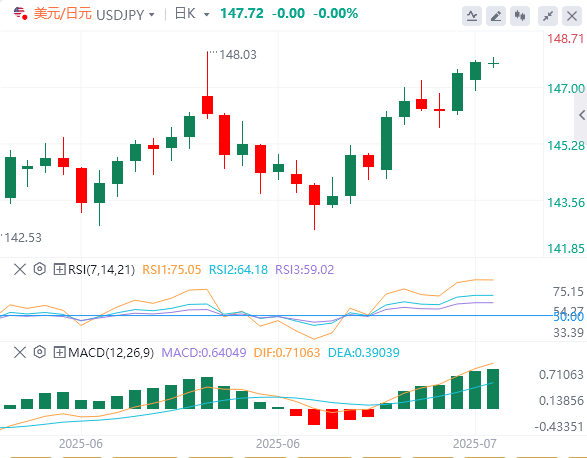Toggle the MACD panel plus box
This screenshot has height=458, width=587.
(x=60, y=352)
